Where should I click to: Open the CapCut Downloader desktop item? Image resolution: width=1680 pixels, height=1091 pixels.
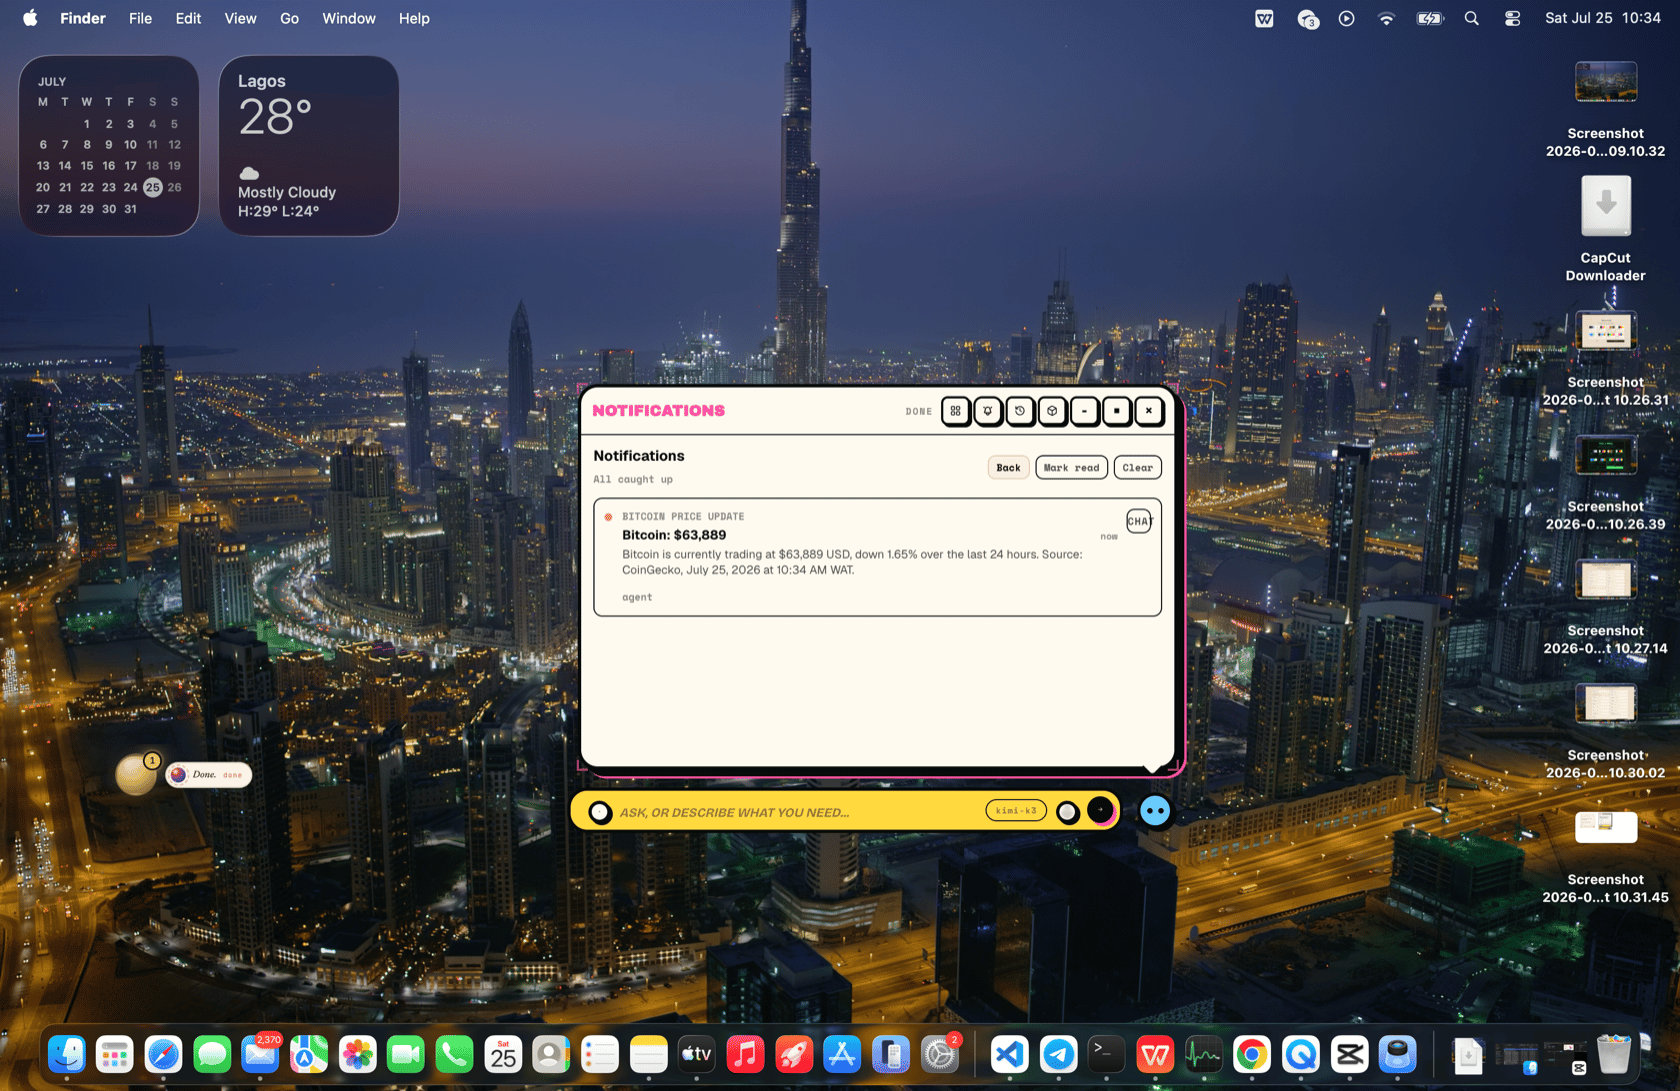click(1606, 228)
